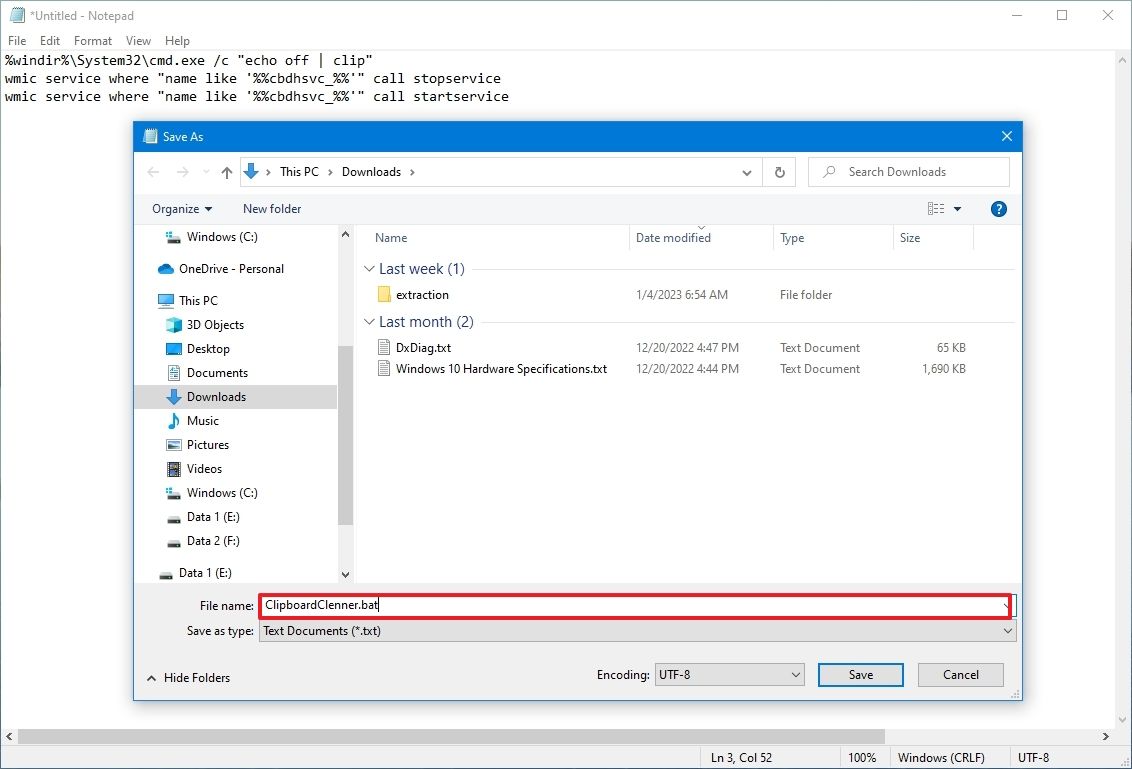Image resolution: width=1132 pixels, height=769 pixels.
Task: Open the Format menu in Notepad
Action: pyautogui.click(x=92, y=40)
